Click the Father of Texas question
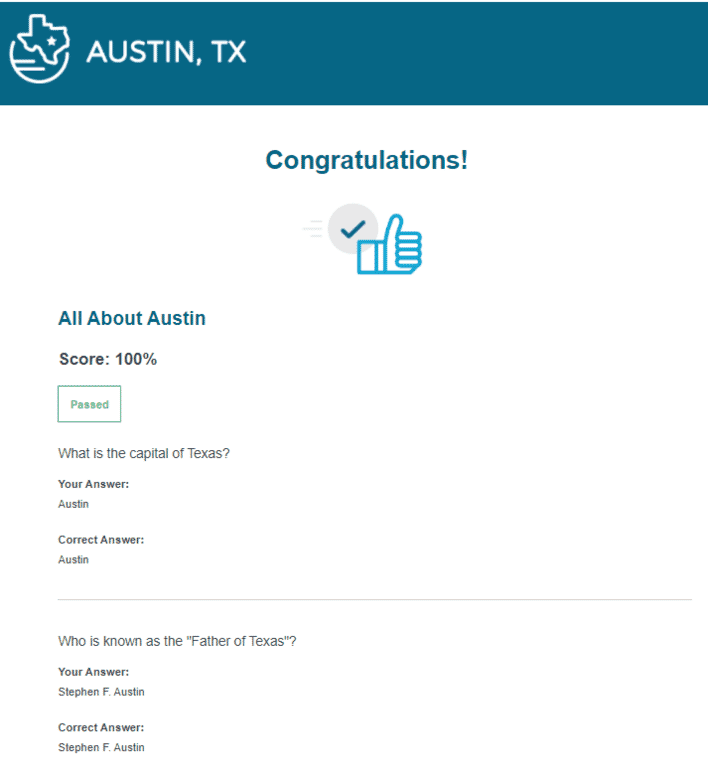The width and height of the screenshot is (708, 784). (177, 641)
